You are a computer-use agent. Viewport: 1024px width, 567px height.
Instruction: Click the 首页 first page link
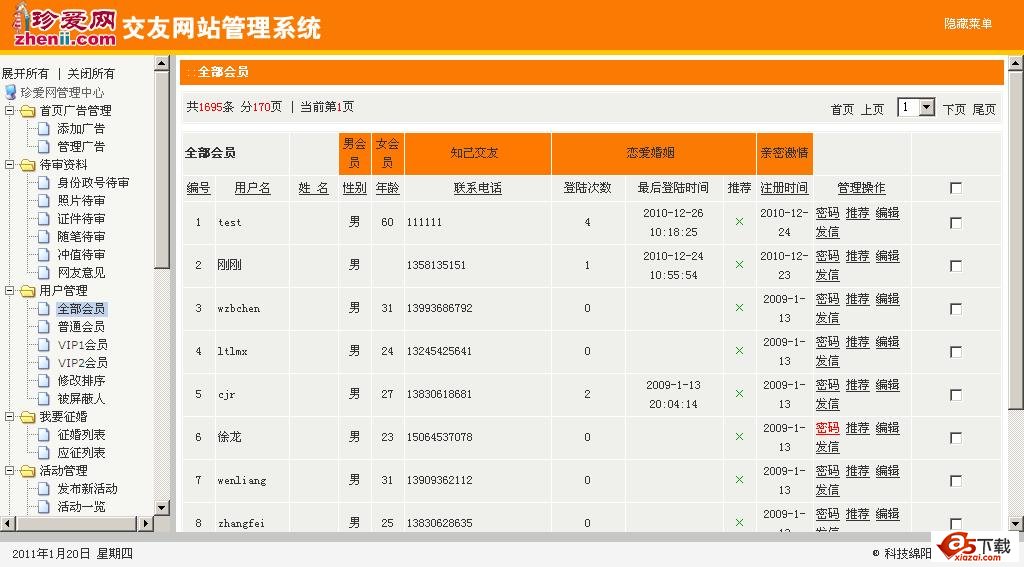pos(842,109)
